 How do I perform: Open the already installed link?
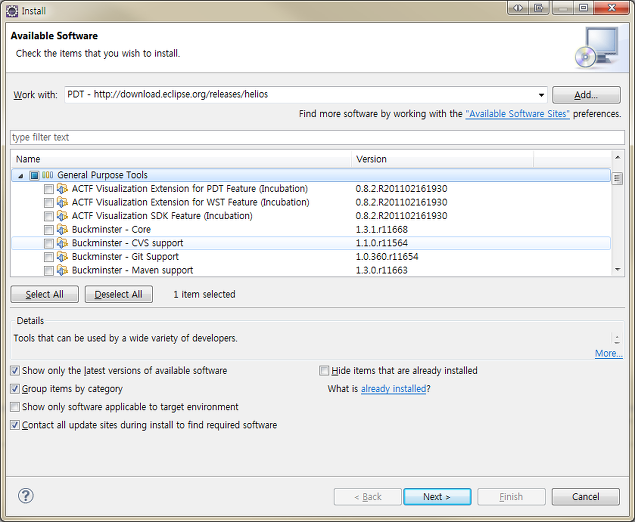[x=393, y=389]
